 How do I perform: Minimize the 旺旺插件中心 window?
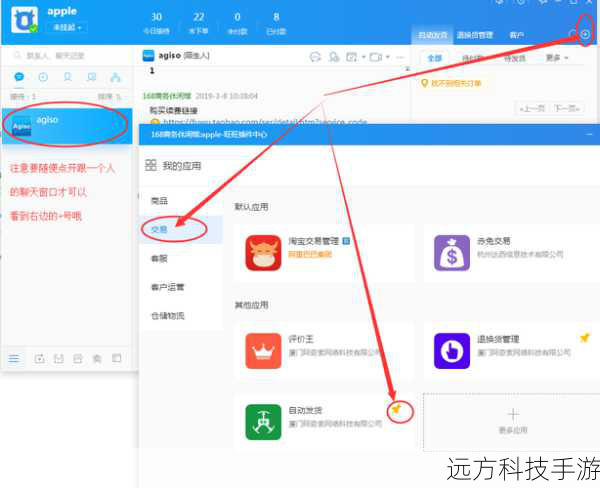(589, 135)
